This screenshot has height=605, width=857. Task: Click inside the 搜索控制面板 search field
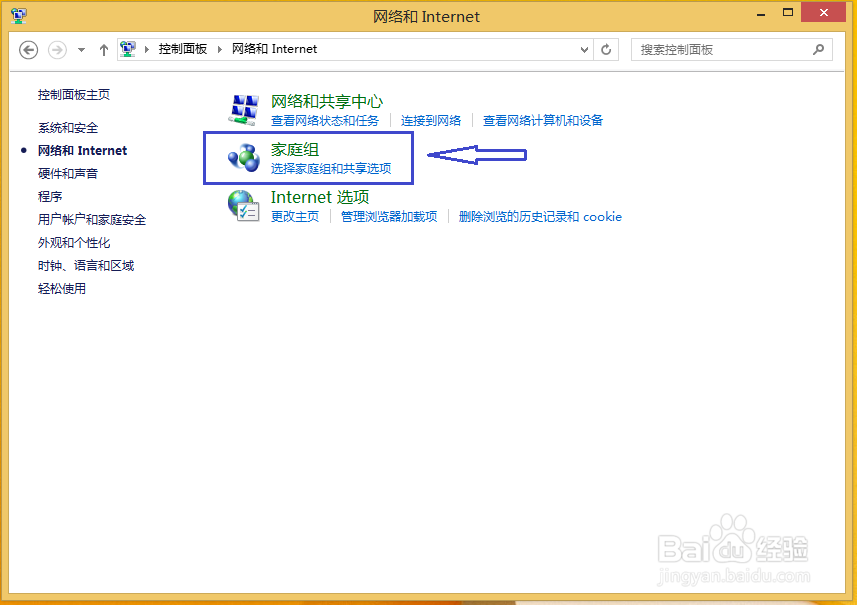pos(720,49)
